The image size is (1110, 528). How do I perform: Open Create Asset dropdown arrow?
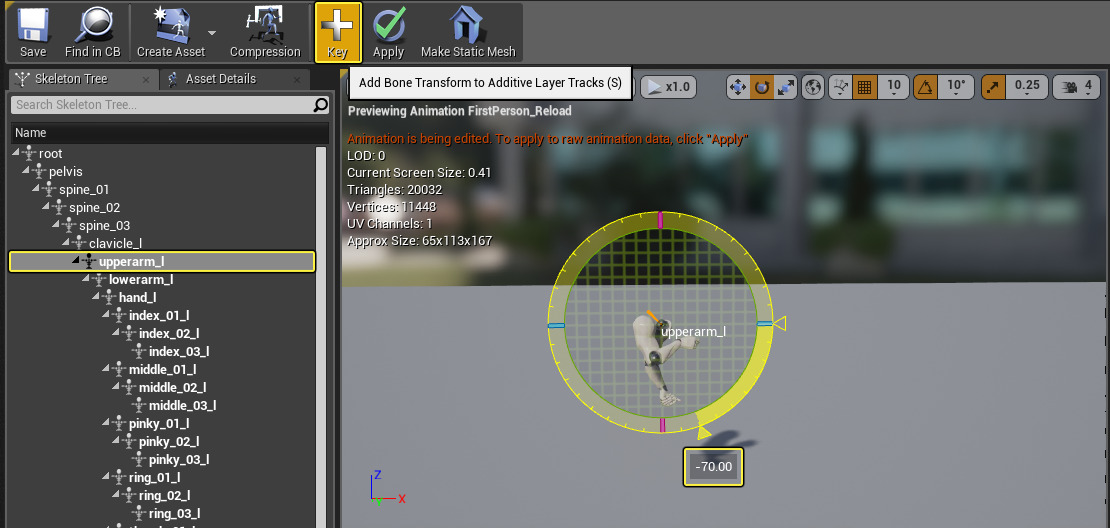click(212, 33)
